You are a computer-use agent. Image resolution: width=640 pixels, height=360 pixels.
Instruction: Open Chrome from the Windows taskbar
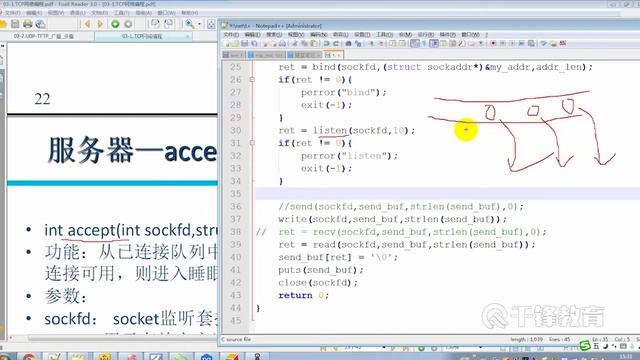[x=29, y=357]
